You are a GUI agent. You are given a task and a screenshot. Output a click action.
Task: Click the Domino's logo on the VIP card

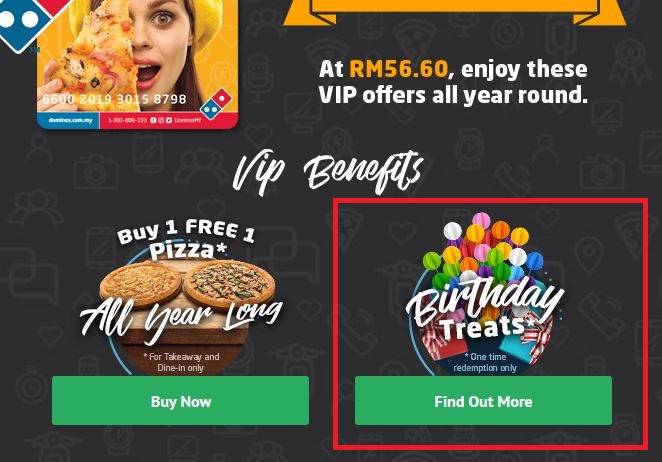[216, 104]
